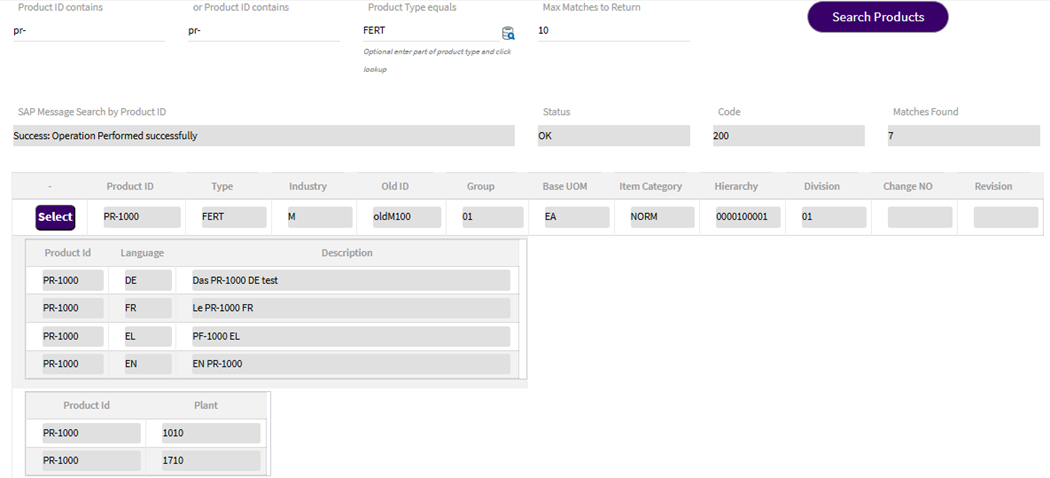Click the Old ID column header
Screen dimensions: 1050x478
point(394,186)
